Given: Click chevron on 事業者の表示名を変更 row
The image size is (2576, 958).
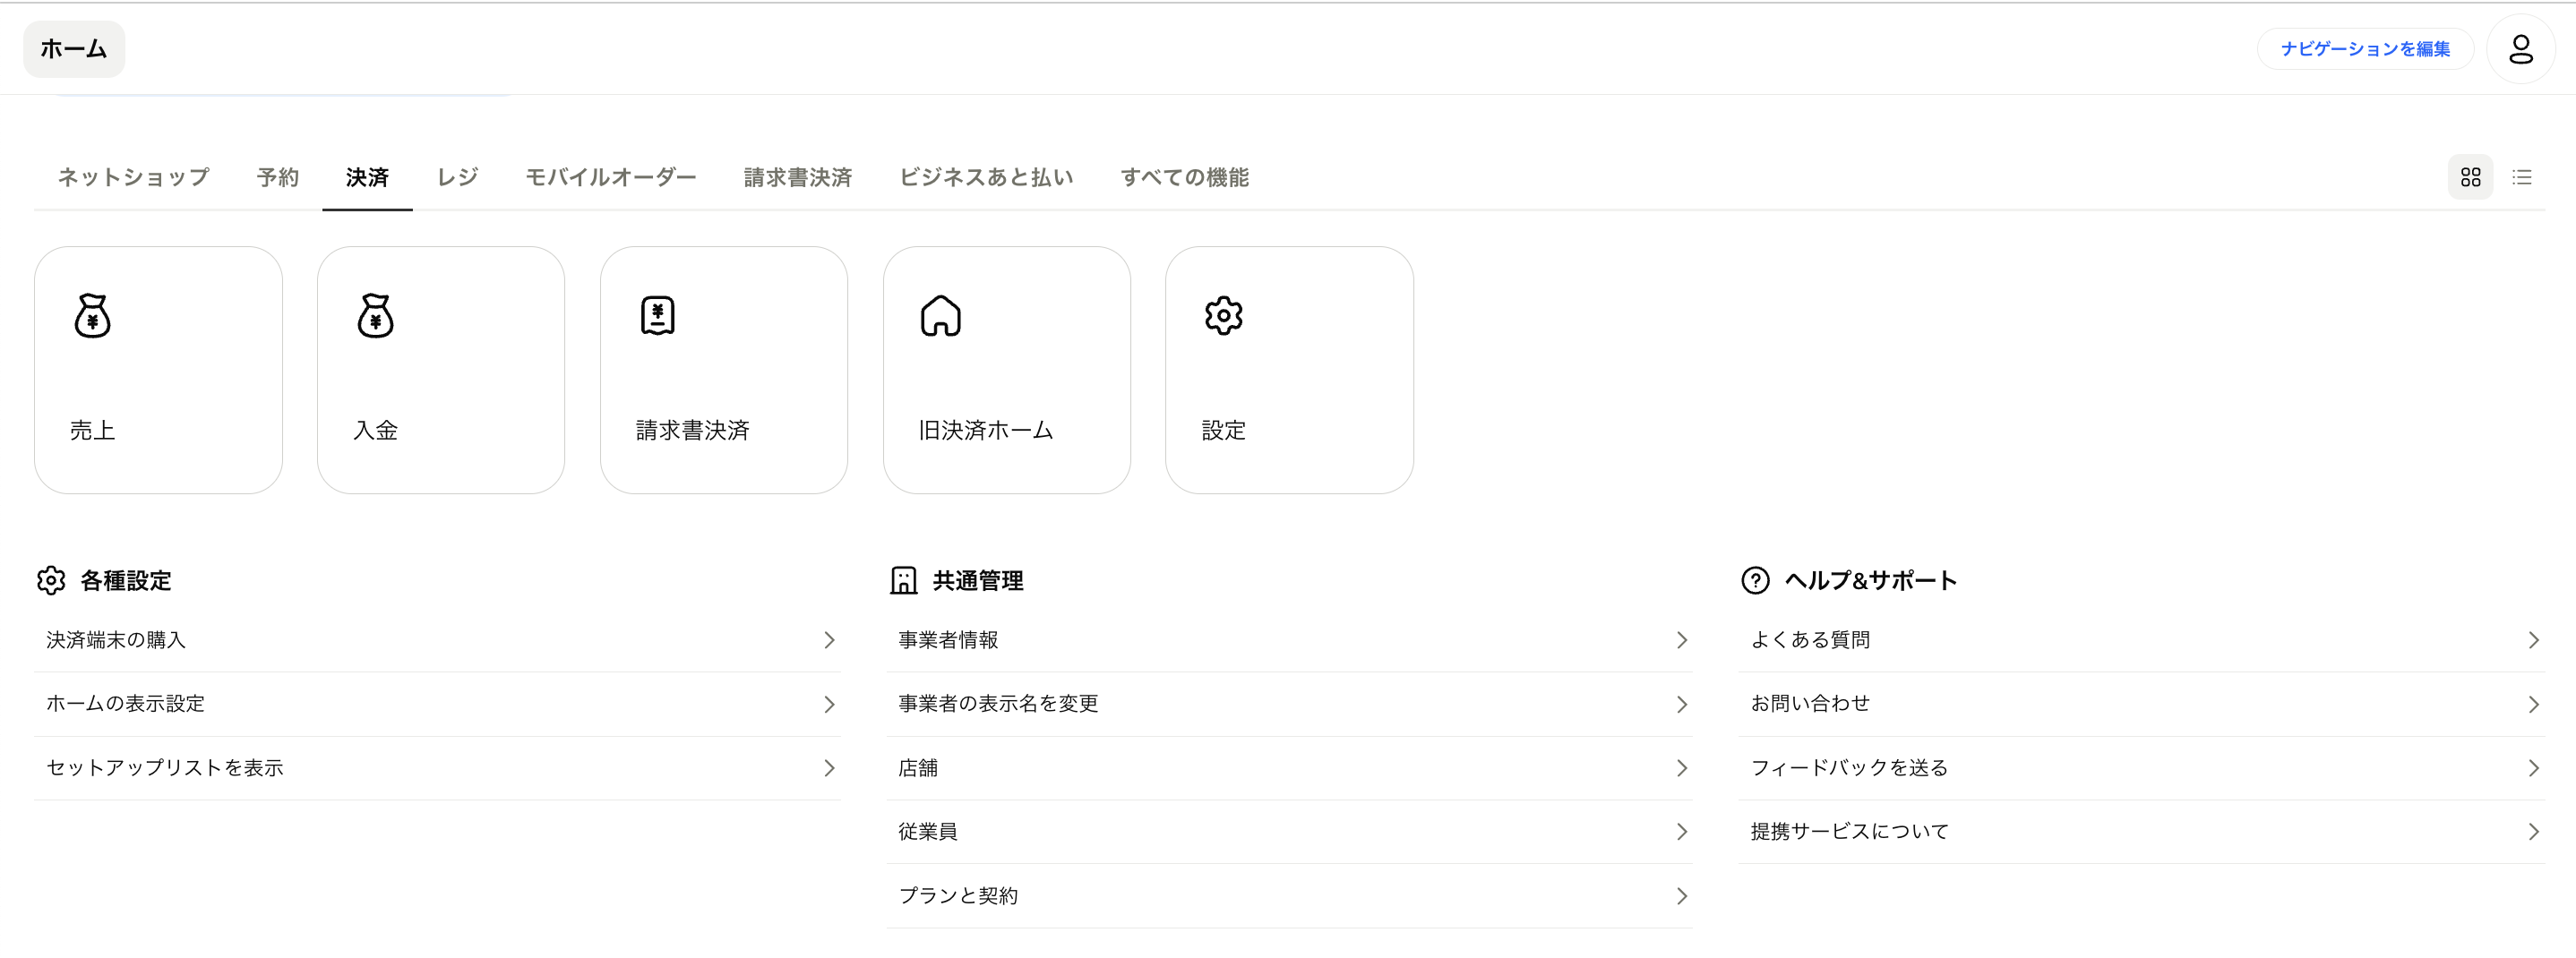Looking at the screenshot, I should (x=1682, y=704).
